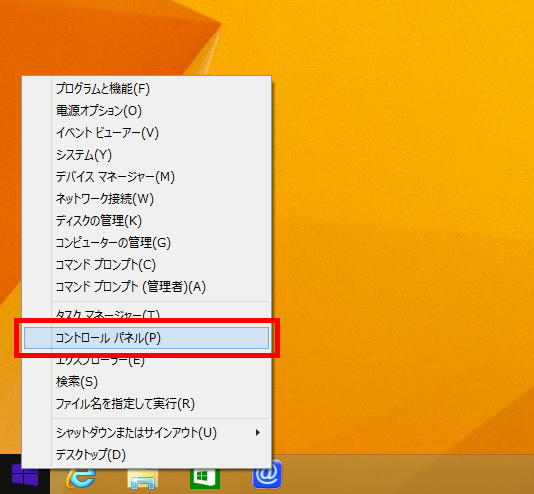Viewport: 534px width, 494px height.
Task: Open 検索(S) from the menu
Action: pyautogui.click(x=146, y=382)
